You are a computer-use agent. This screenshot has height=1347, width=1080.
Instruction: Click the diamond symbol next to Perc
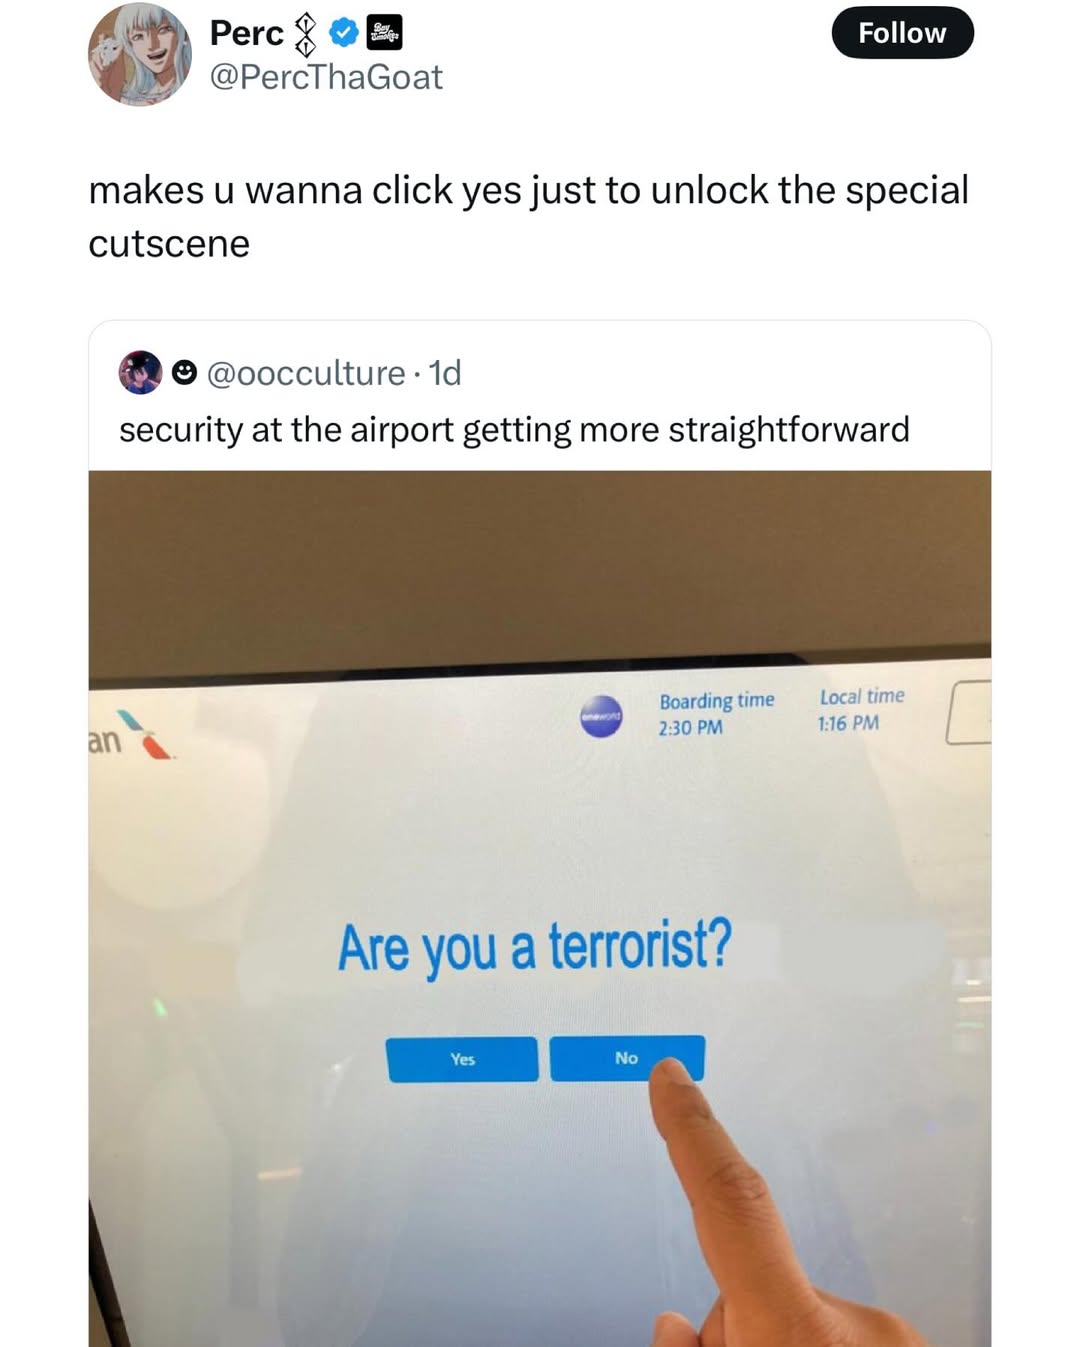point(306,34)
